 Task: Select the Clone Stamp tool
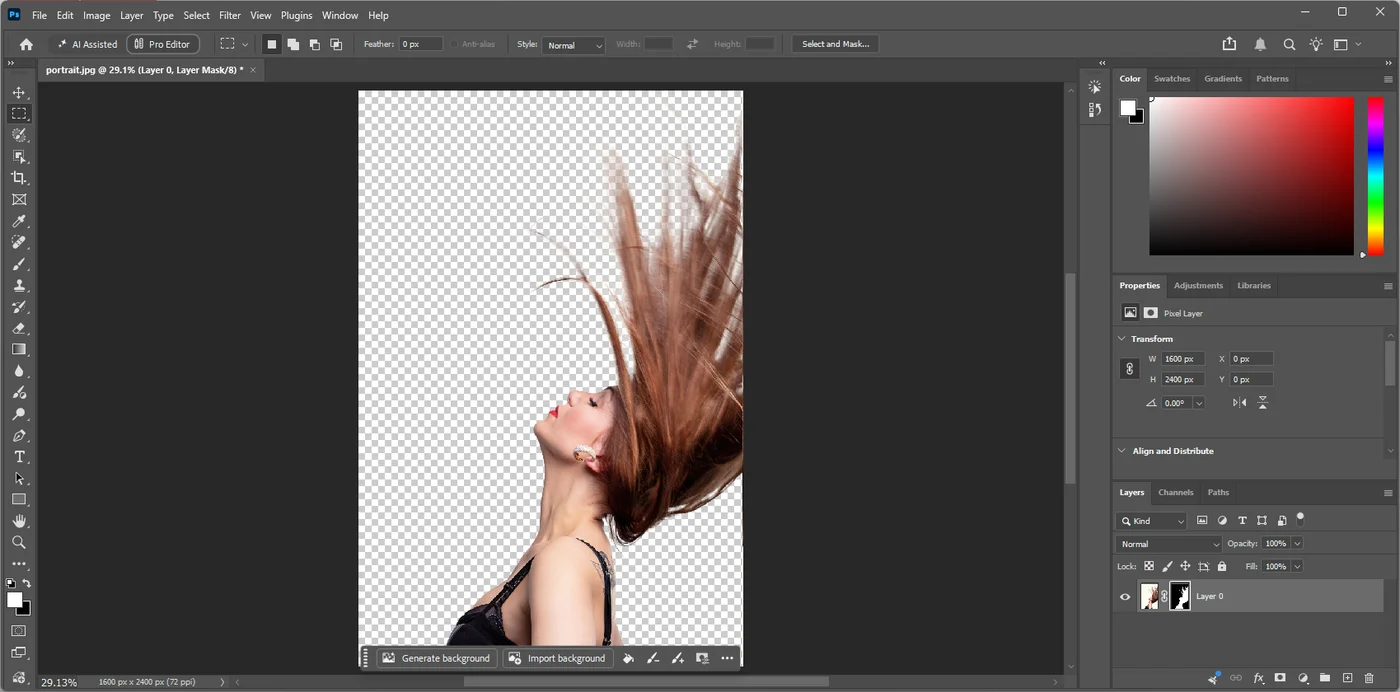(x=19, y=286)
